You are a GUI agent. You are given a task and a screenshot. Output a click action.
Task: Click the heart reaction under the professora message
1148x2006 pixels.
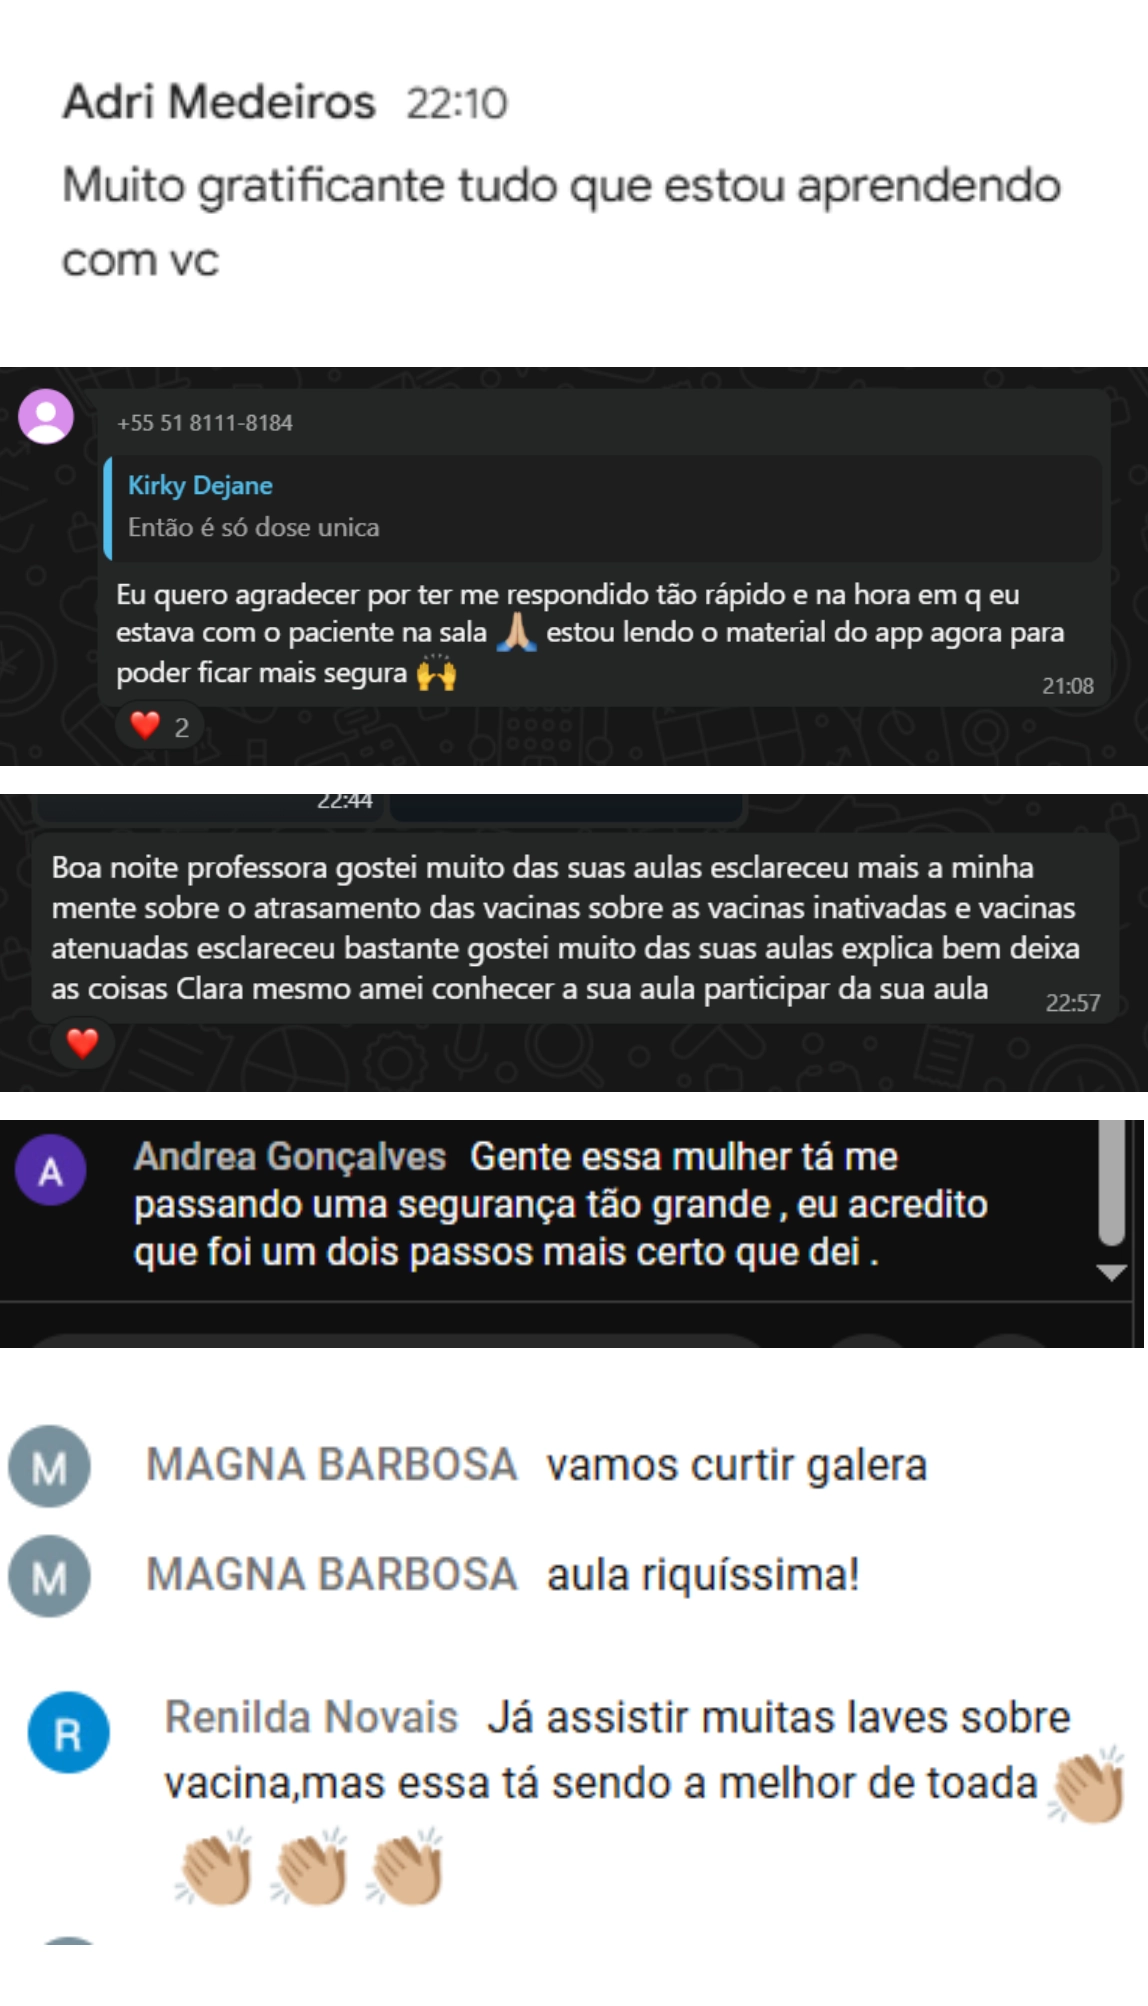click(x=82, y=1043)
